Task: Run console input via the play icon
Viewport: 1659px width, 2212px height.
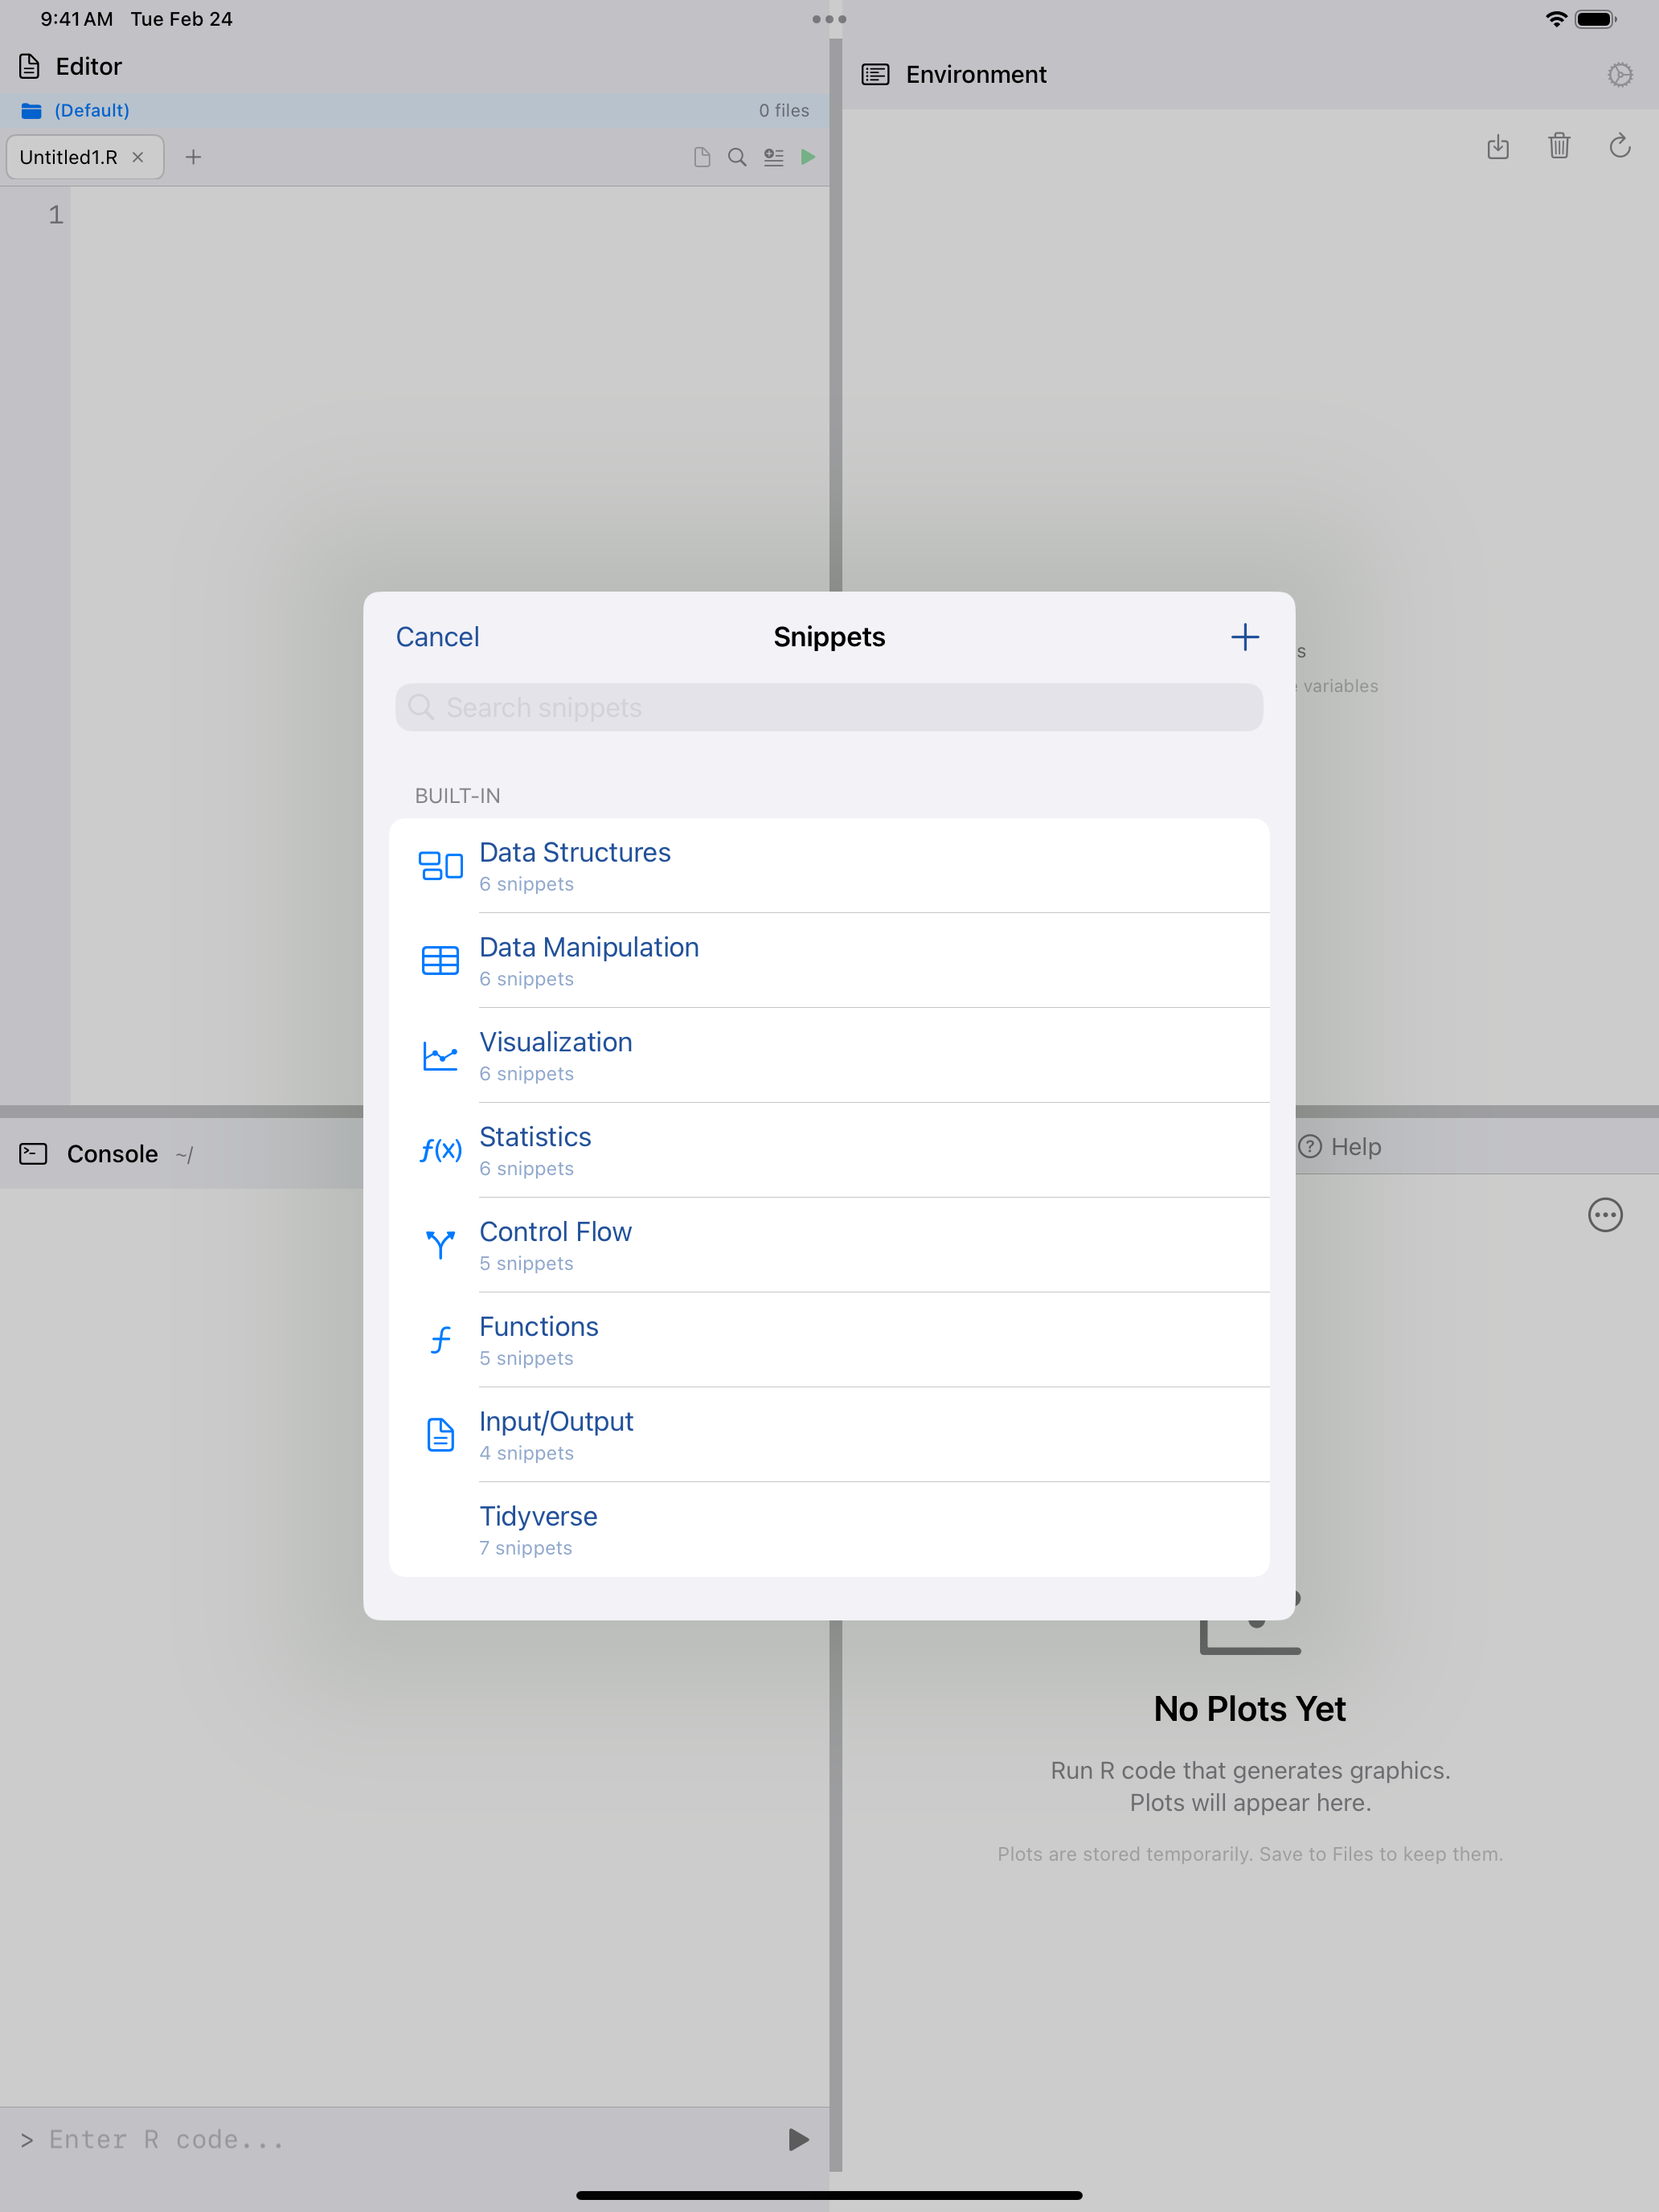Action: click(796, 2139)
